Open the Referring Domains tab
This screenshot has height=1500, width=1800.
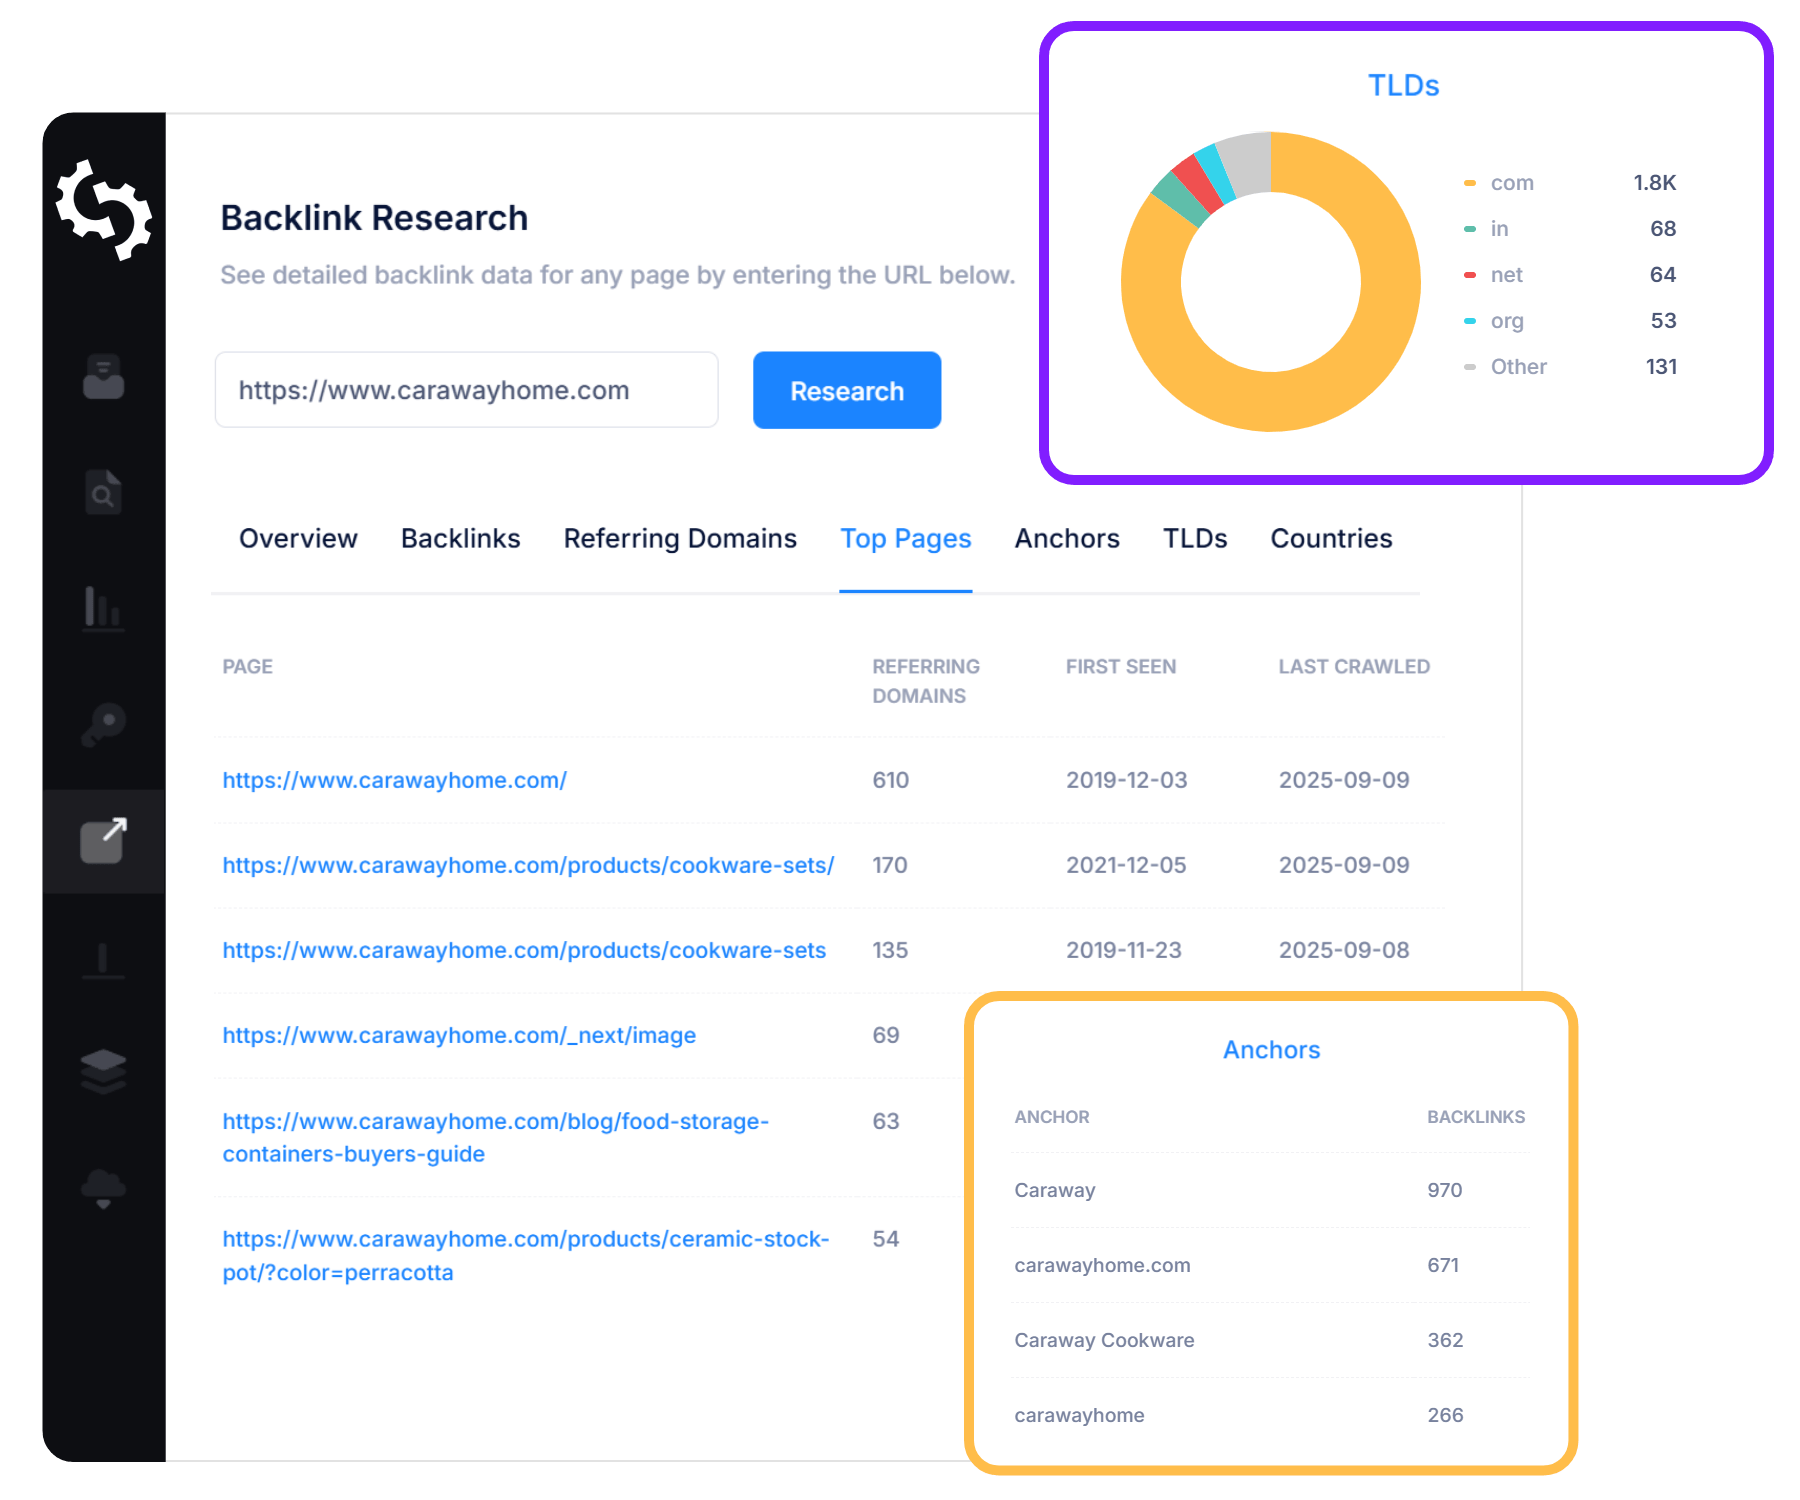coord(680,539)
